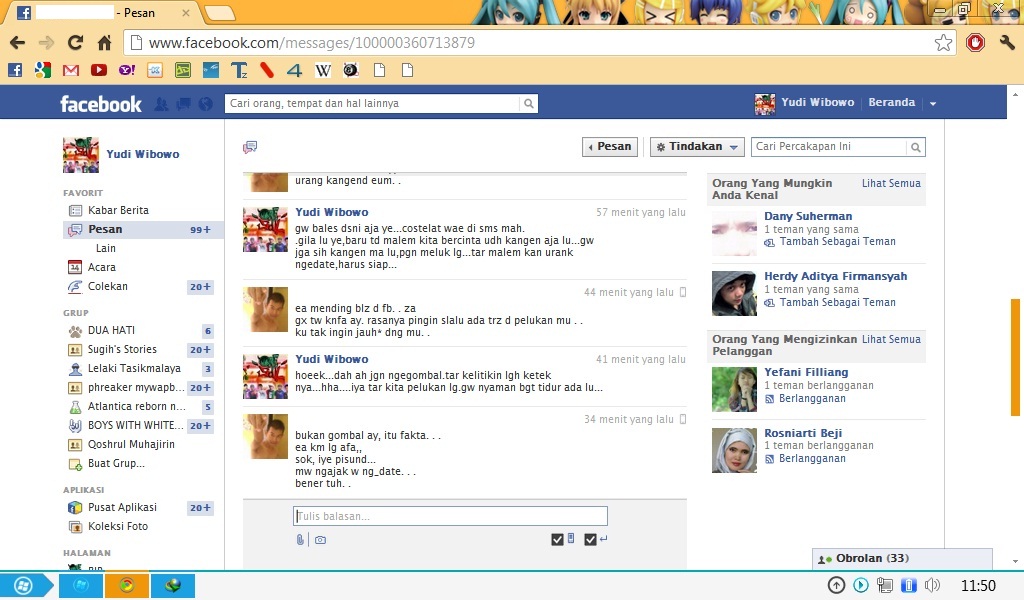Click the search magnifier in Facebook search bar
The height and width of the screenshot is (600, 1024).
tap(528, 103)
